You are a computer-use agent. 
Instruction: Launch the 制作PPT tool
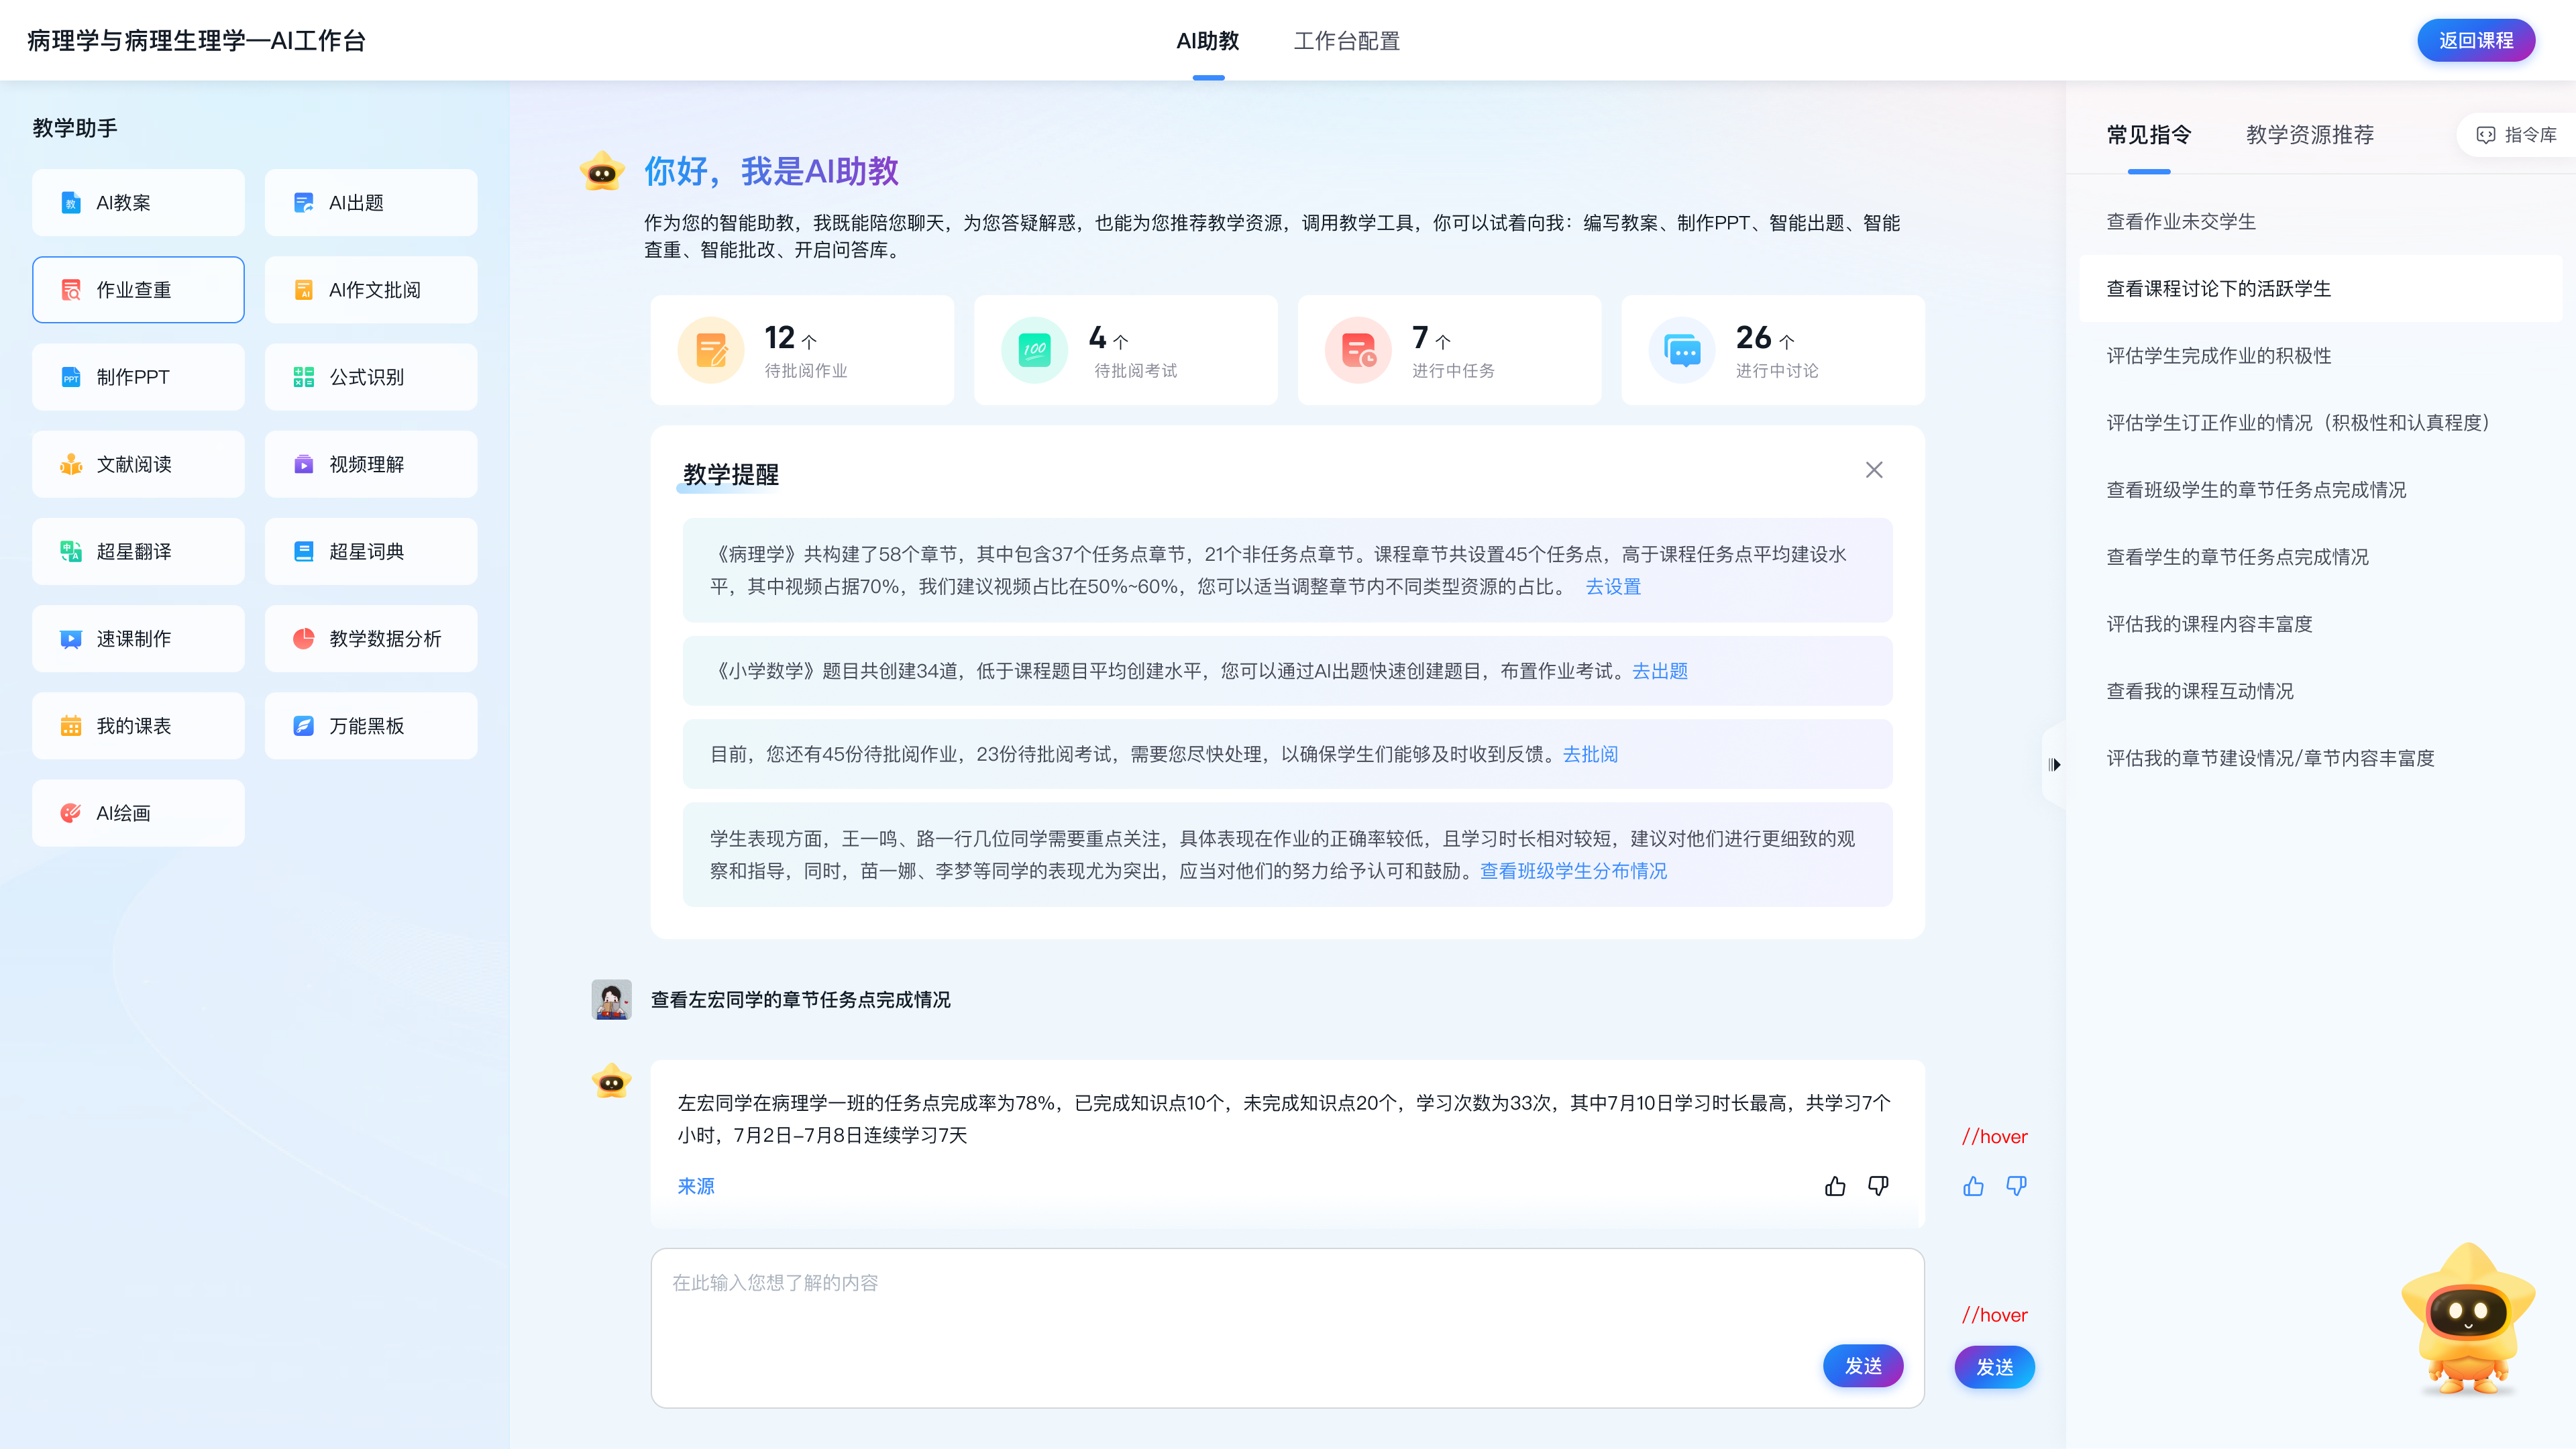pyautogui.click(x=138, y=377)
